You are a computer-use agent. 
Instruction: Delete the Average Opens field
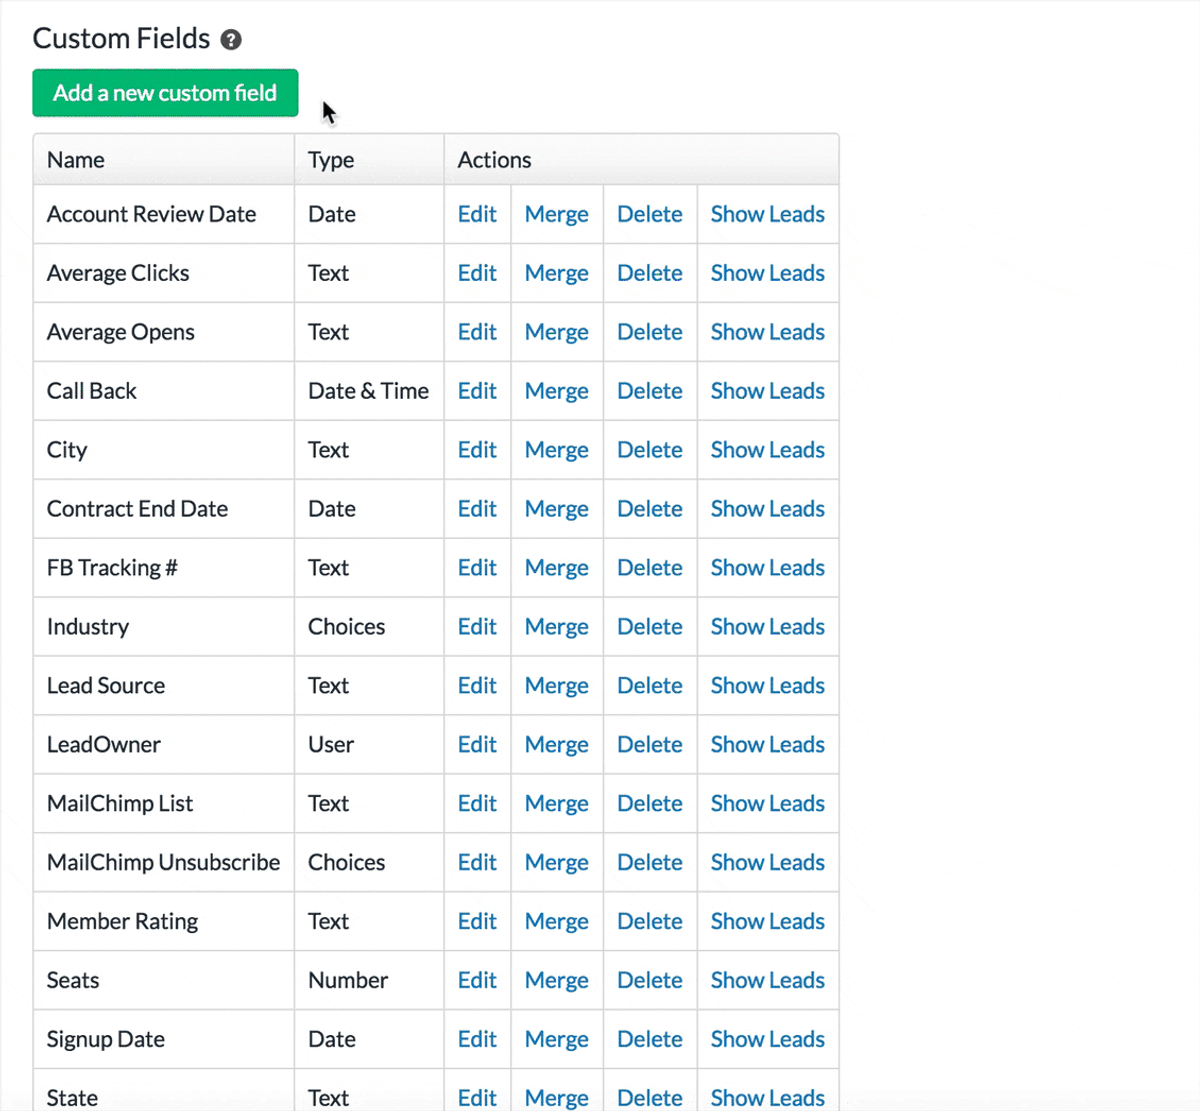point(650,332)
